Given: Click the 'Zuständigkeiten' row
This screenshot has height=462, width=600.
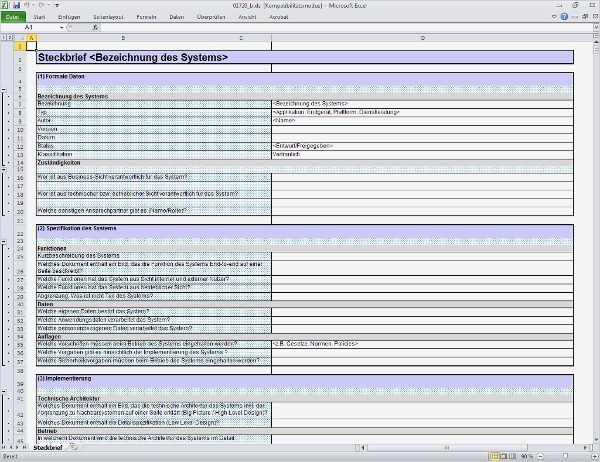Looking at the screenshot, I should [x=305, y=163].
